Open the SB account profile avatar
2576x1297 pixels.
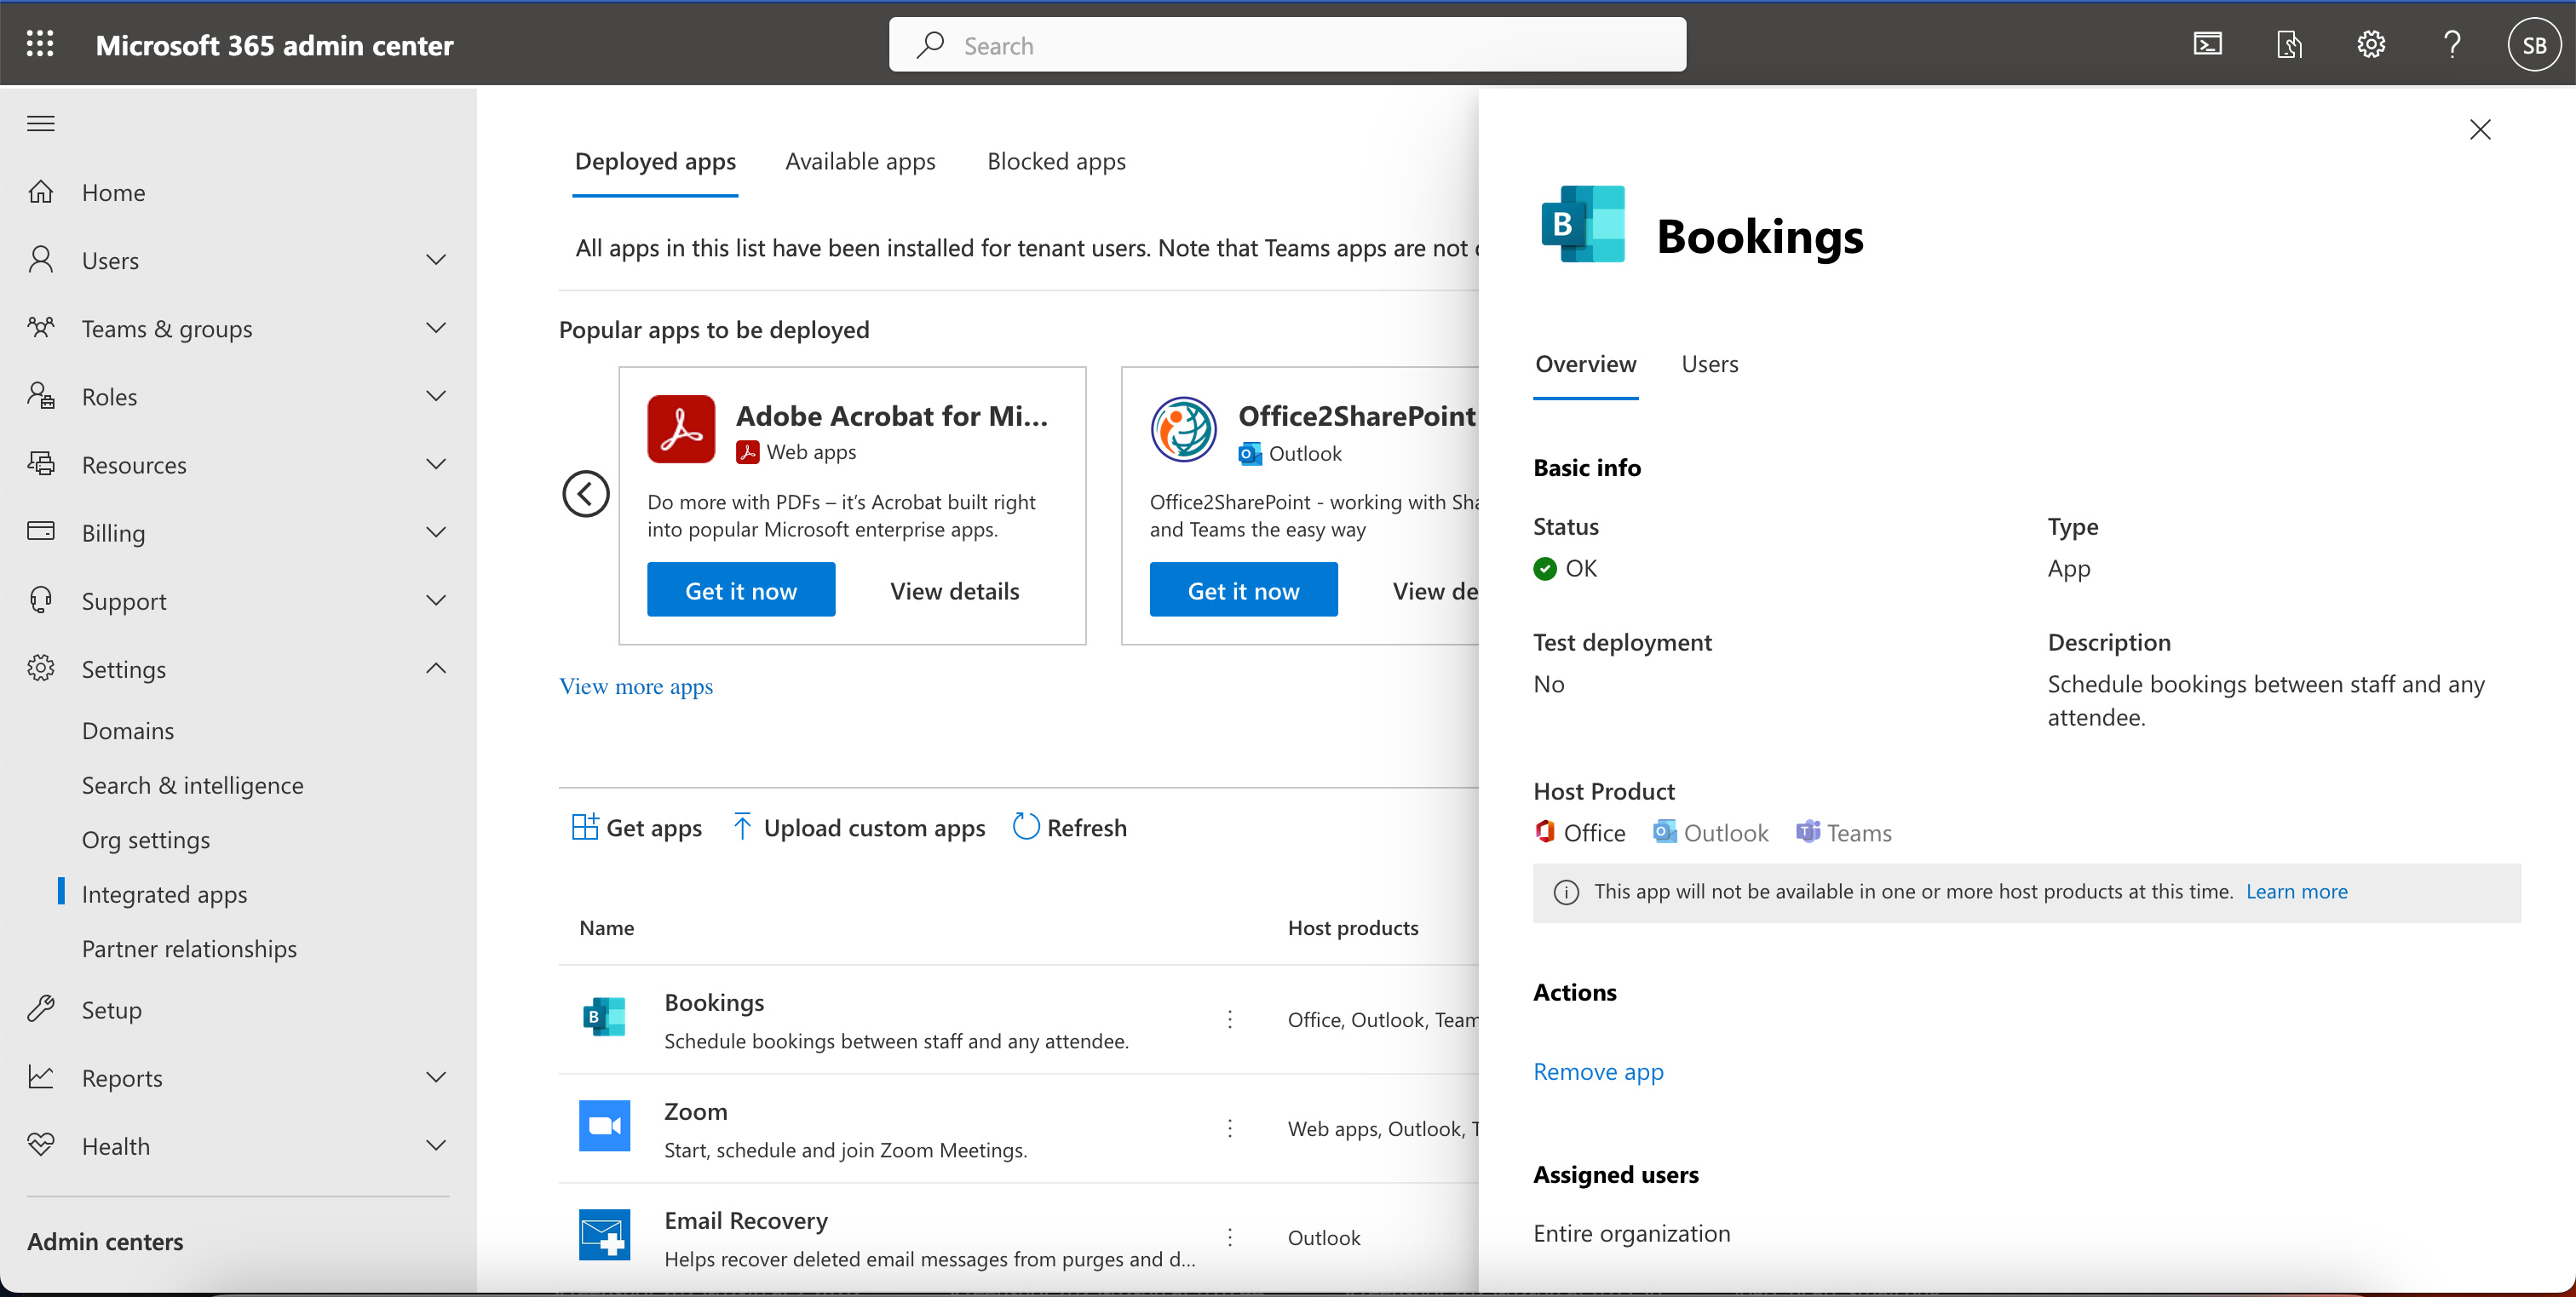2533,45
